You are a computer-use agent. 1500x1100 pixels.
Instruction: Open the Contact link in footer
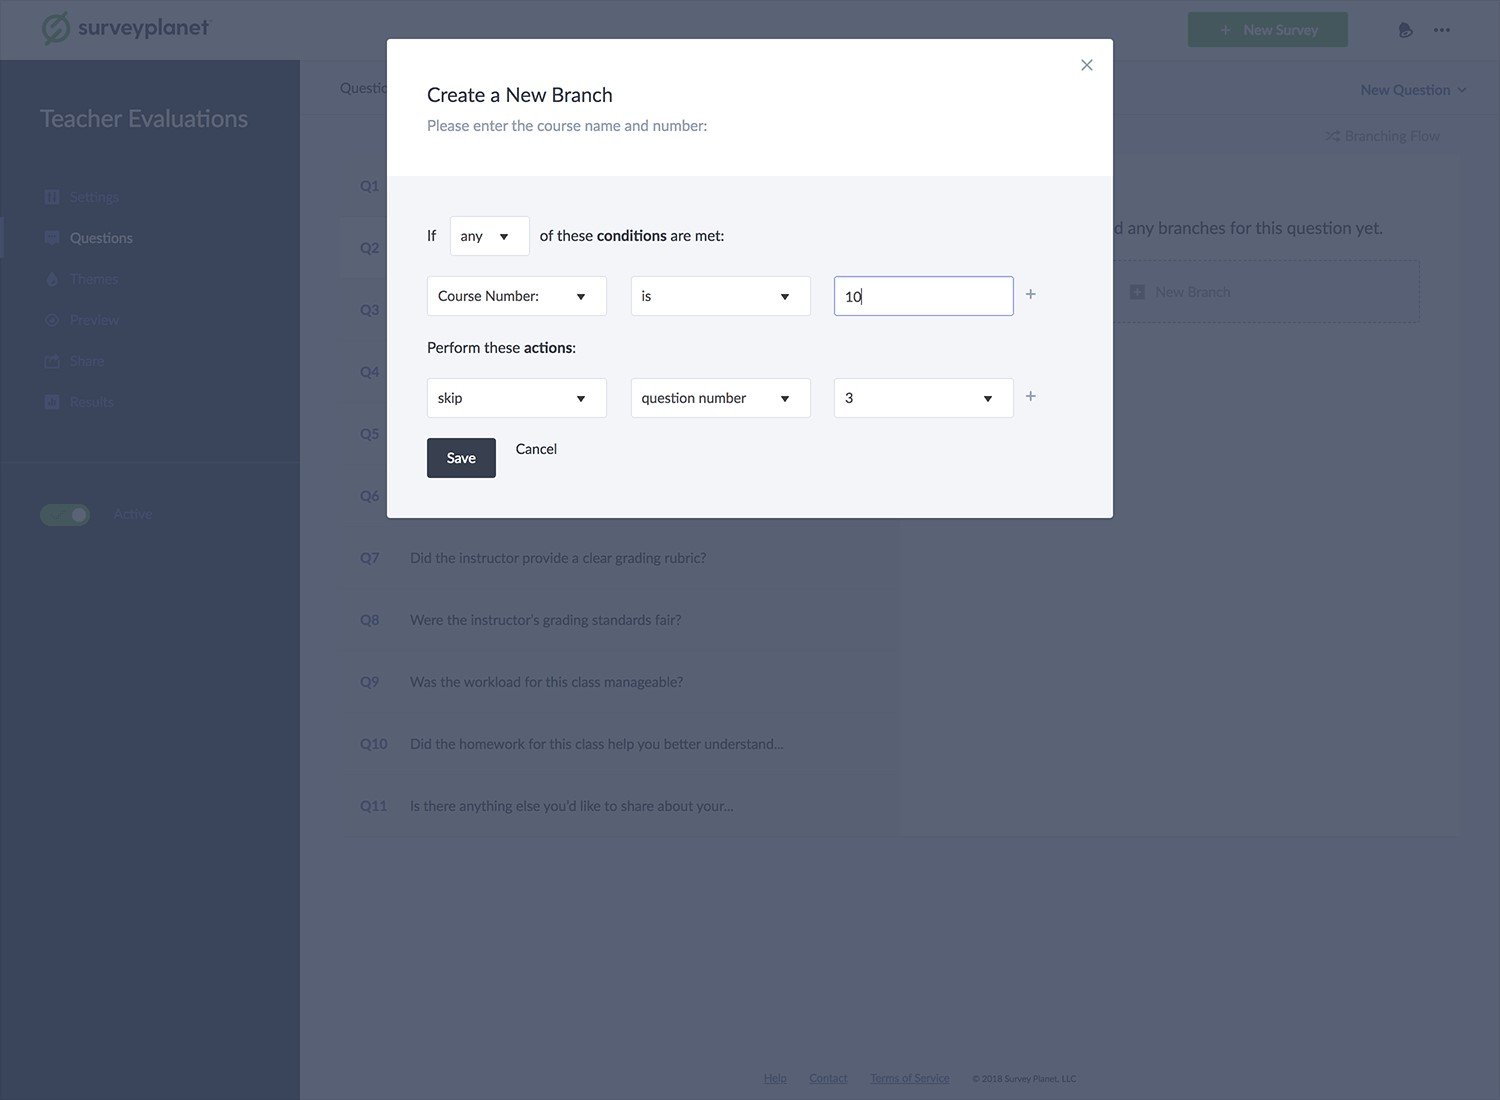828,1078
